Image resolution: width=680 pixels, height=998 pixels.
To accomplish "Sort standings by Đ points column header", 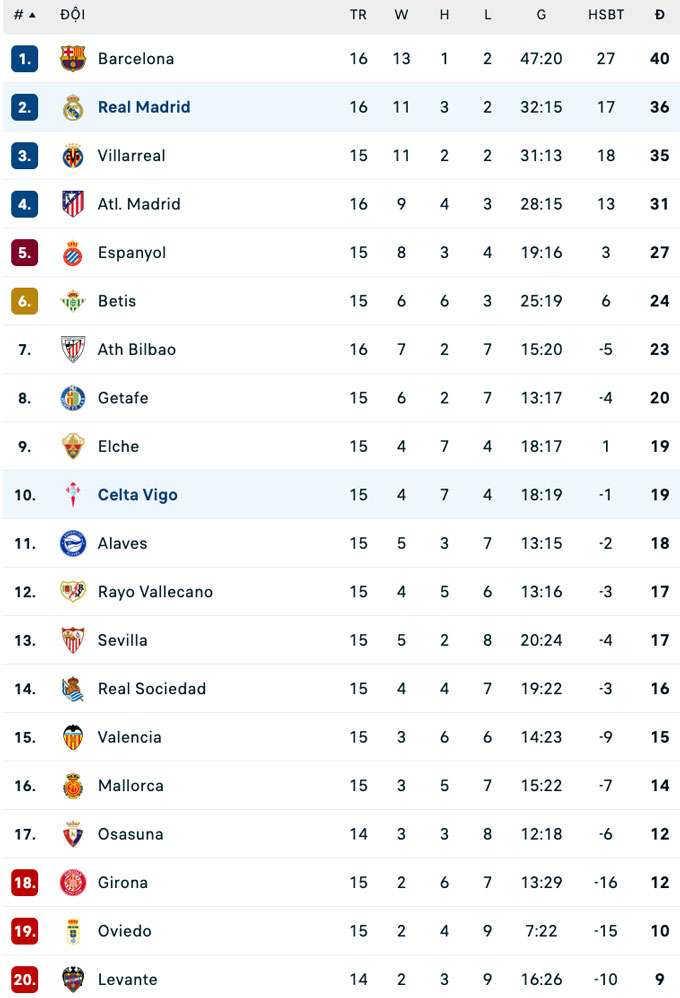I will tap(659, 15).
